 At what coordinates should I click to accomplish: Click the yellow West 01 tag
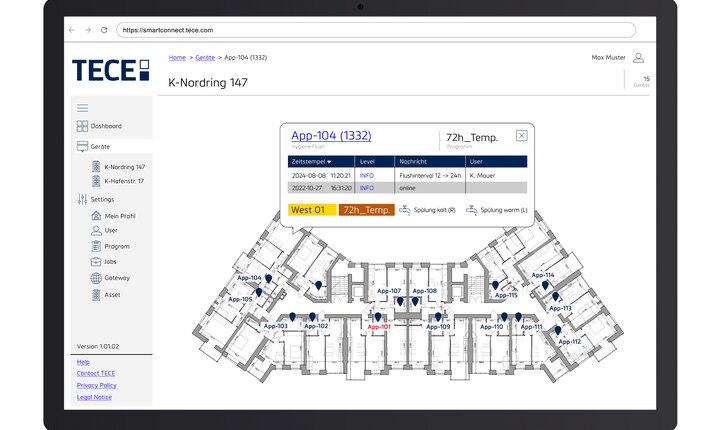(x=309, y=210)
